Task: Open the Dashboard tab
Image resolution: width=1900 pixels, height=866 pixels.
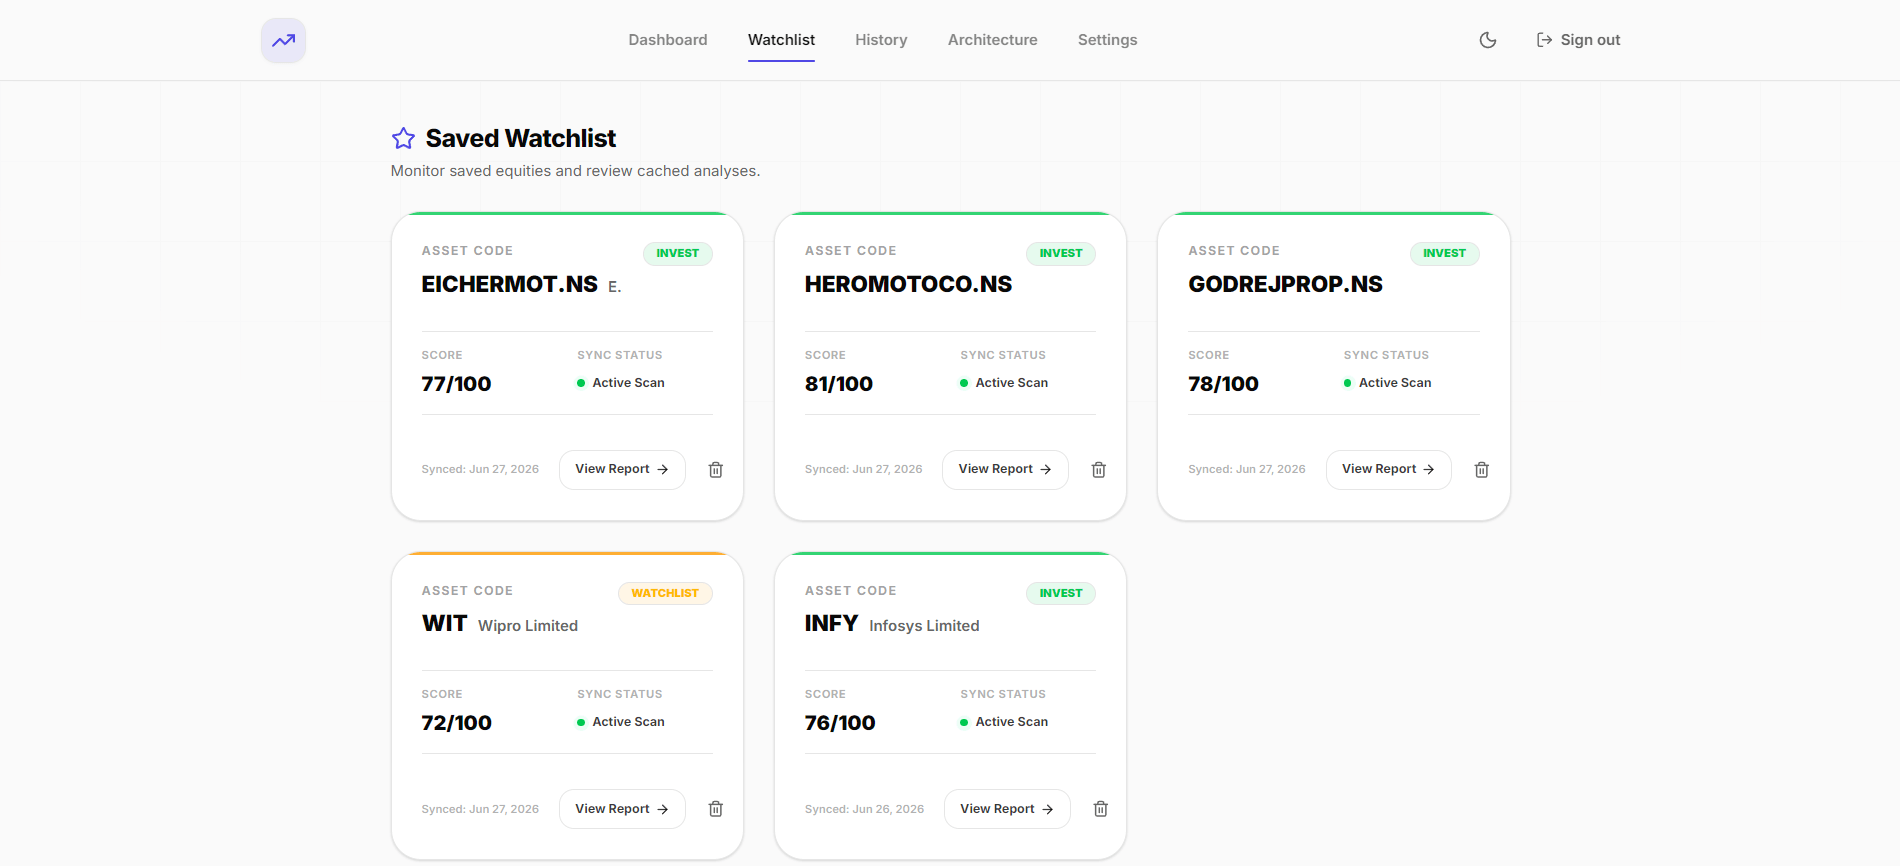Action: 668,40
